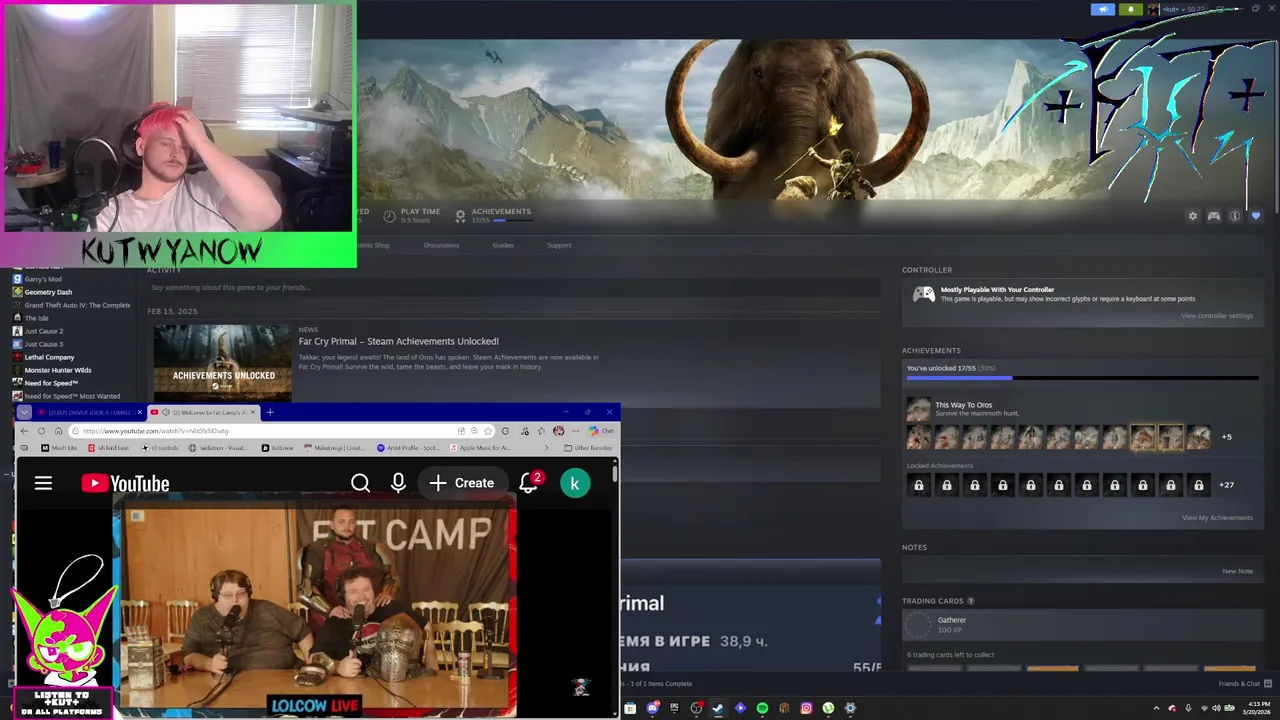Open YouTube notifications bell
1280x720 pixels.
pos(529,484)
